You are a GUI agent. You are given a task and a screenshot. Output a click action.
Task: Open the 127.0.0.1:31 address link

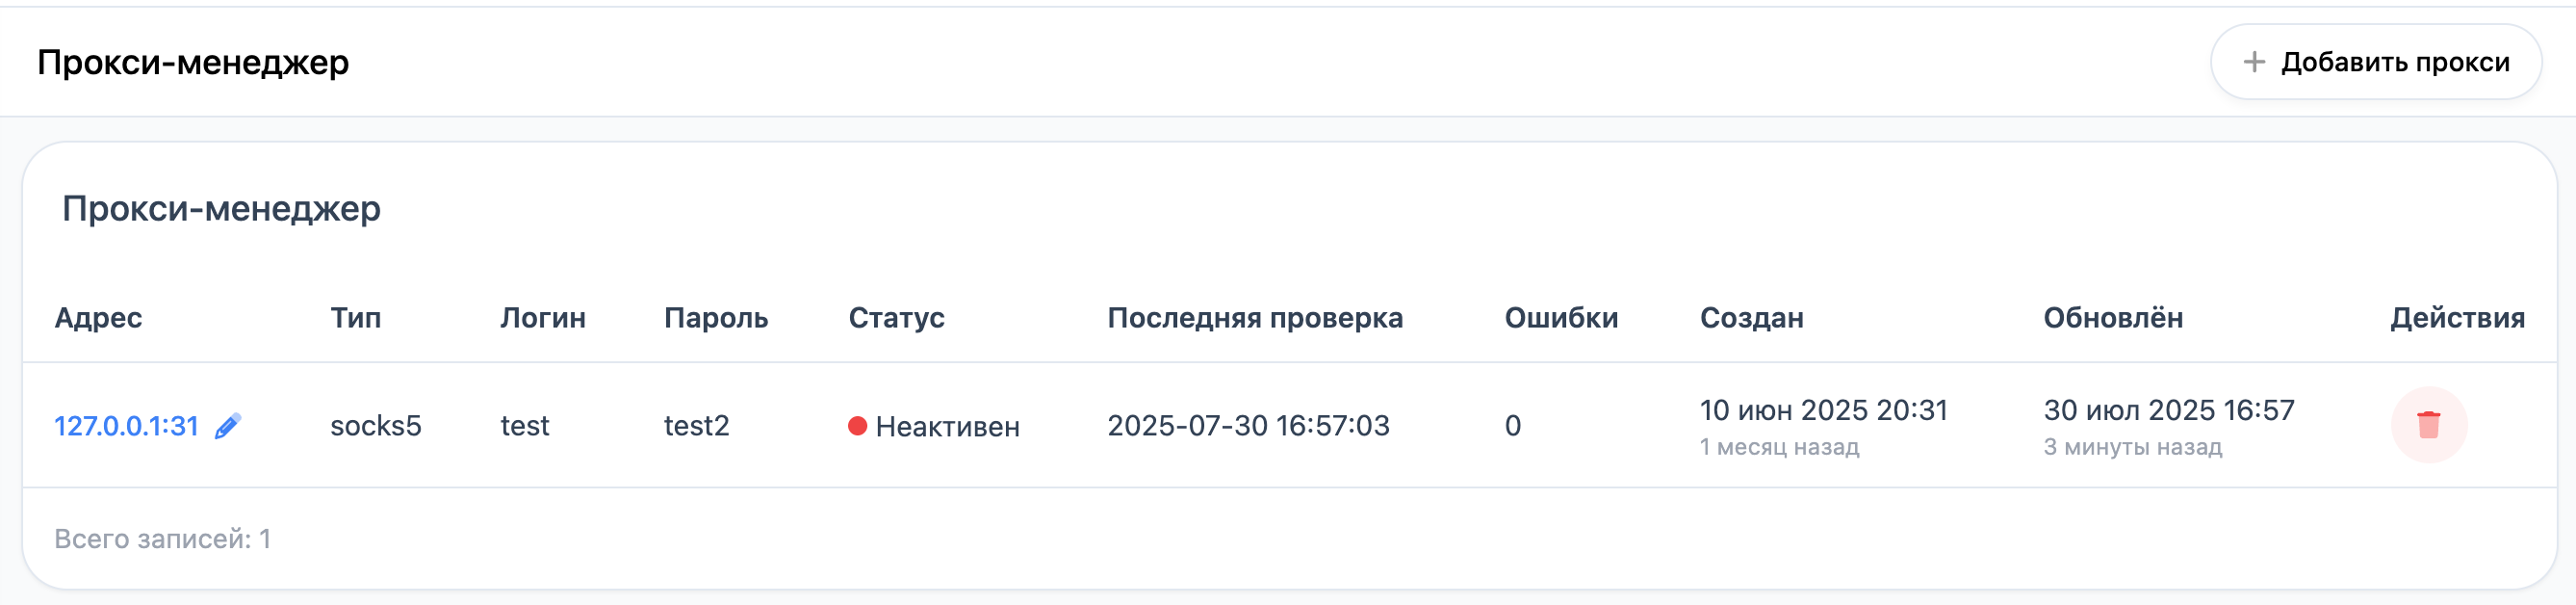pyautogui.click(x=126, y=426)
